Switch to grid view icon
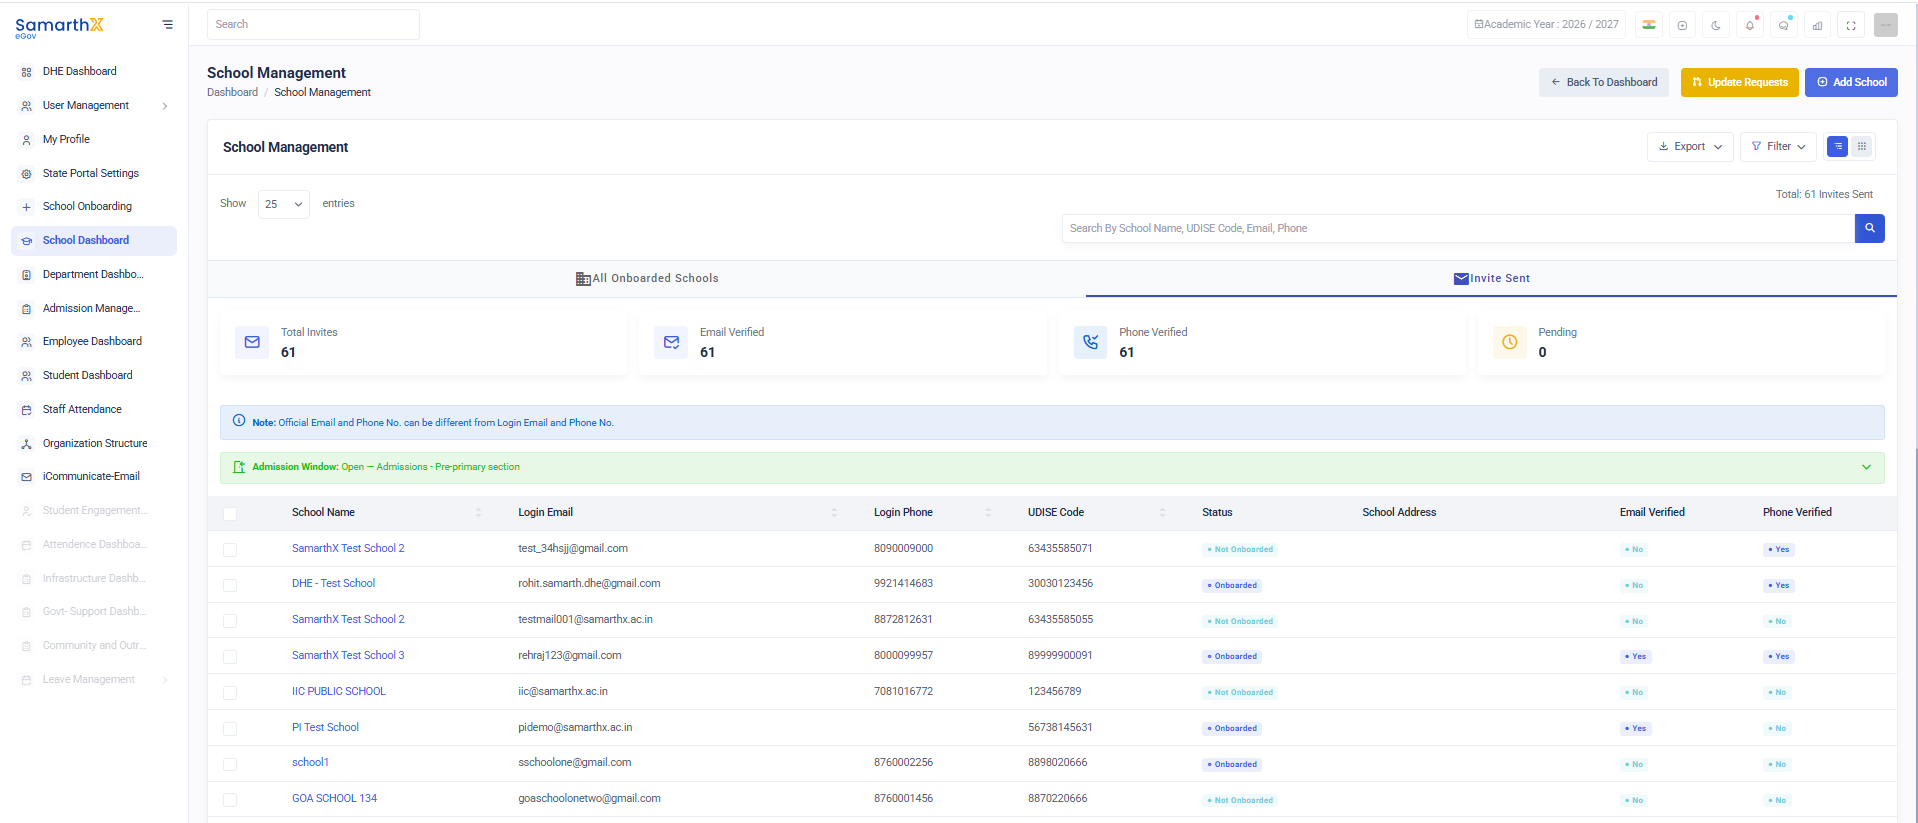This screenshot has height=823, width=1918. pyautogui.click(x=1861, y=146)
